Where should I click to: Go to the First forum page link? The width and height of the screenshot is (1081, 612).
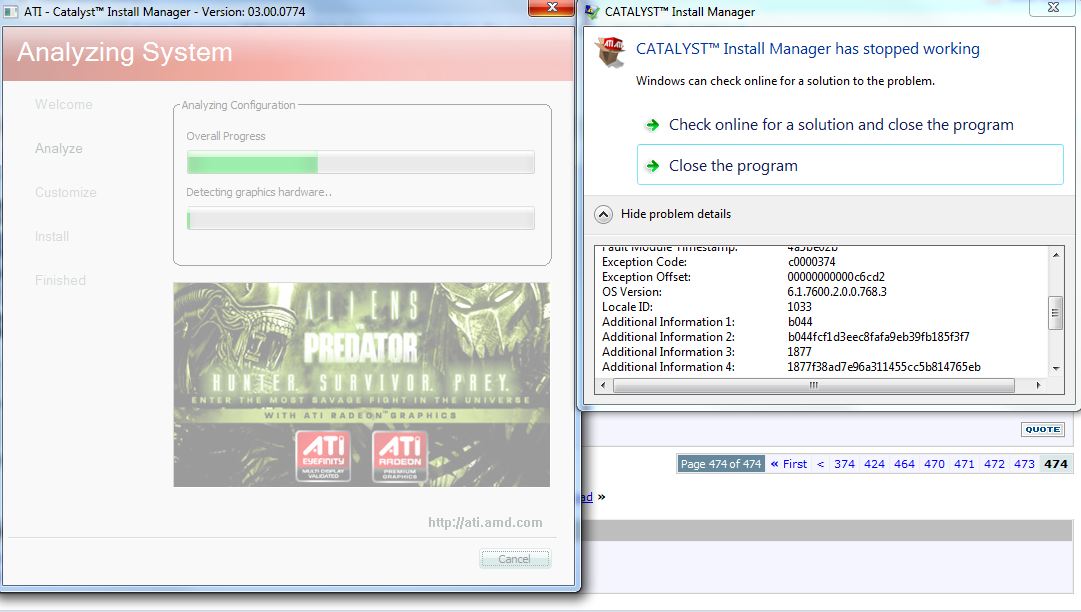tap(789, 464)
